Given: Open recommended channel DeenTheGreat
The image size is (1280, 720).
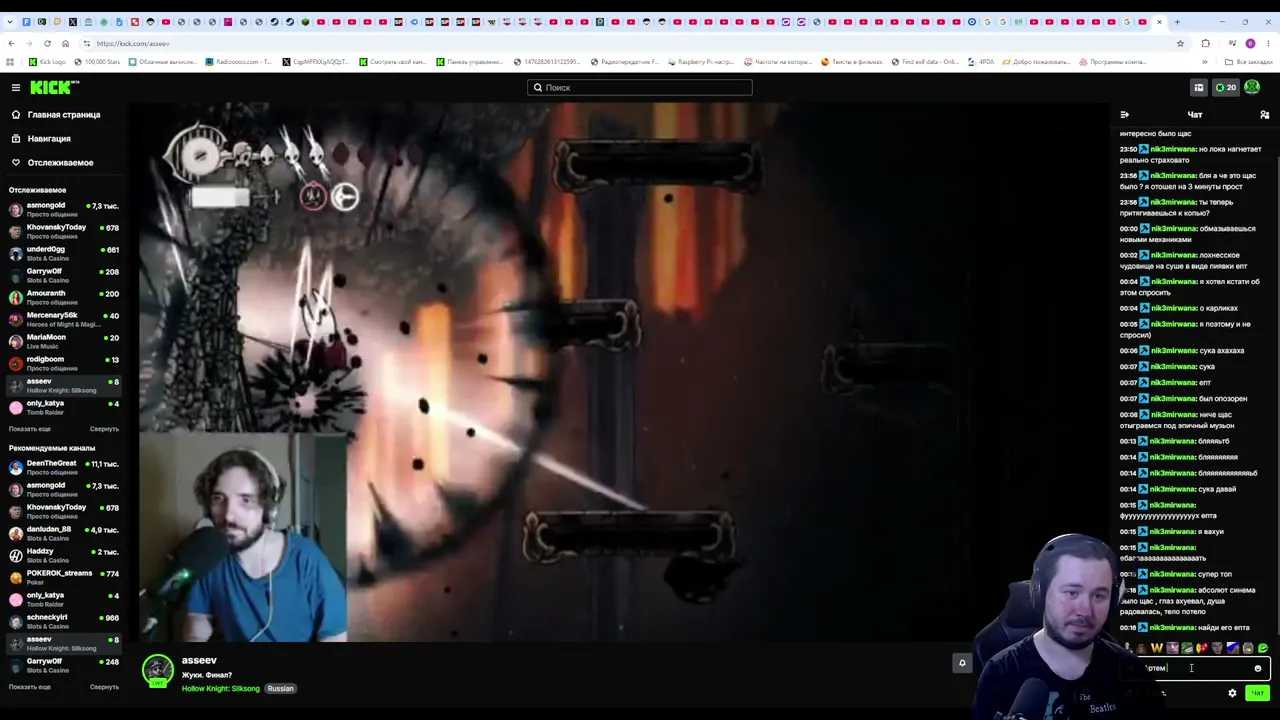Looking at the screenshot, I should (64, 468).
